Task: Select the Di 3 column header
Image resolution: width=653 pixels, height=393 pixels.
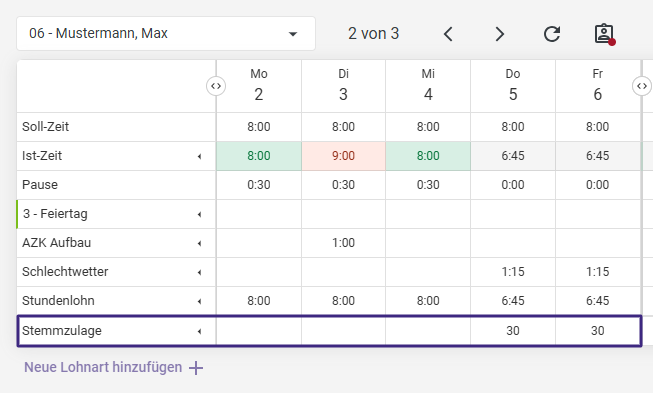Action: (x=343, y=86)
